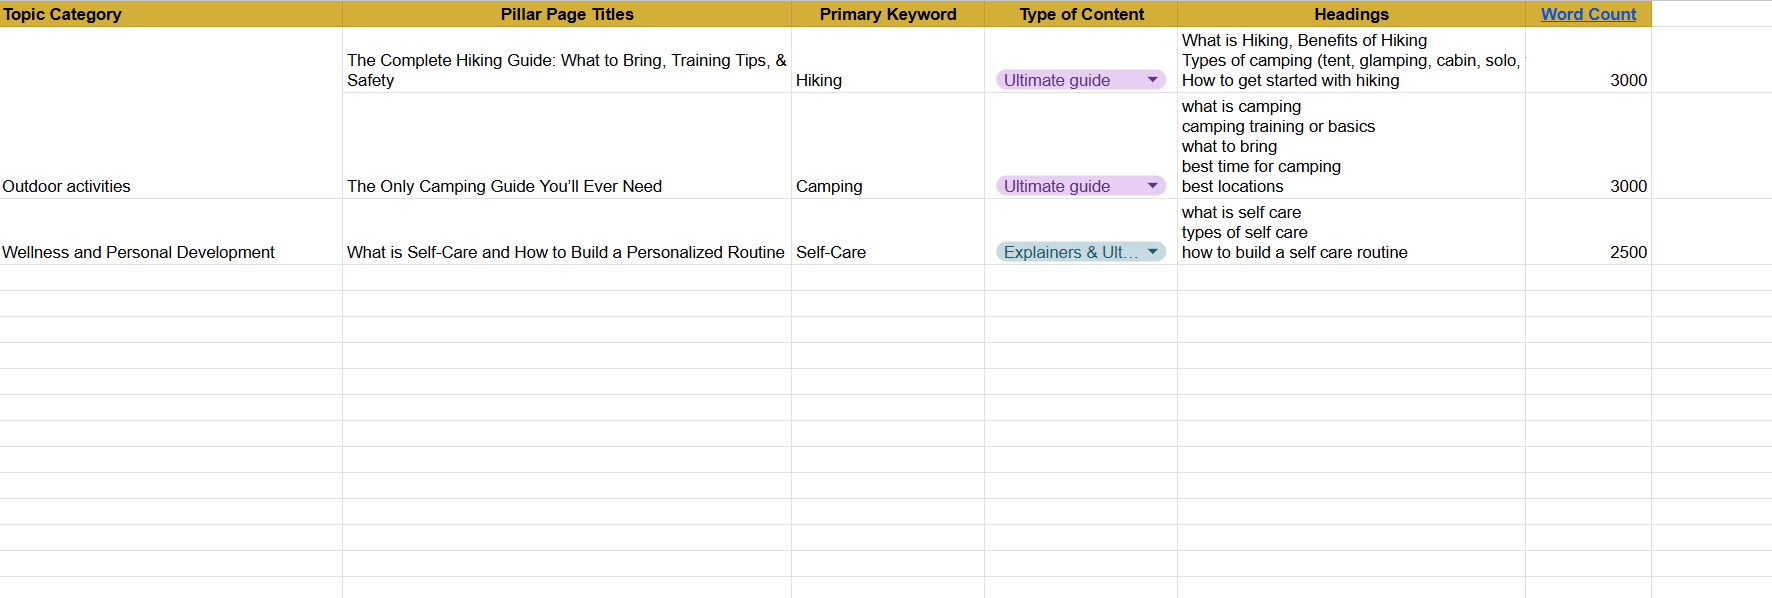This screenshot has height=598, width=1772.
Task: Click the Type of Content header cell
Action: pos(1081,14)
